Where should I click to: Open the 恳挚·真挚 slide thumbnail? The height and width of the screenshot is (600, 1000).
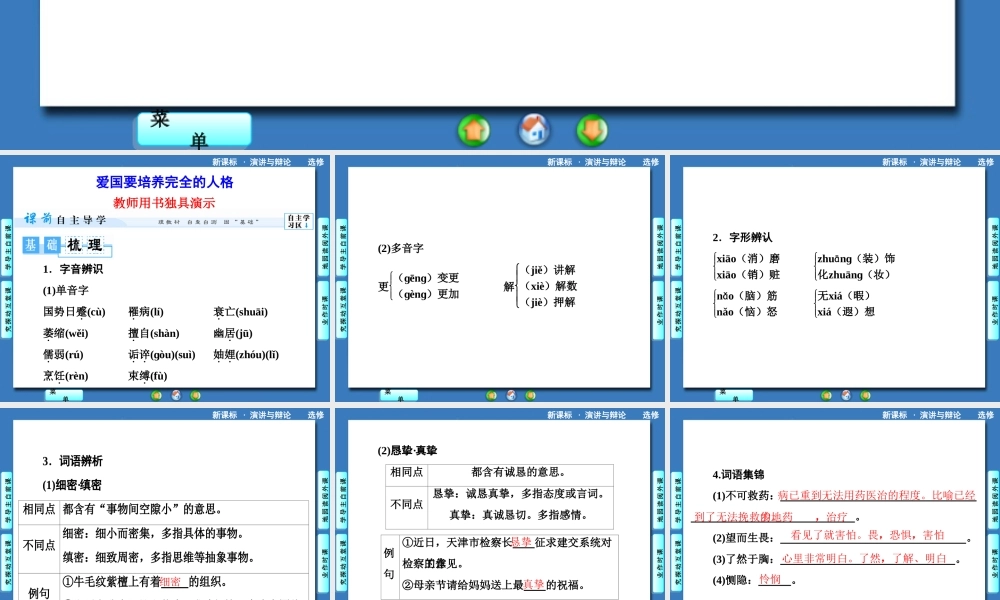pyautogui.click(x=499, y=504)
